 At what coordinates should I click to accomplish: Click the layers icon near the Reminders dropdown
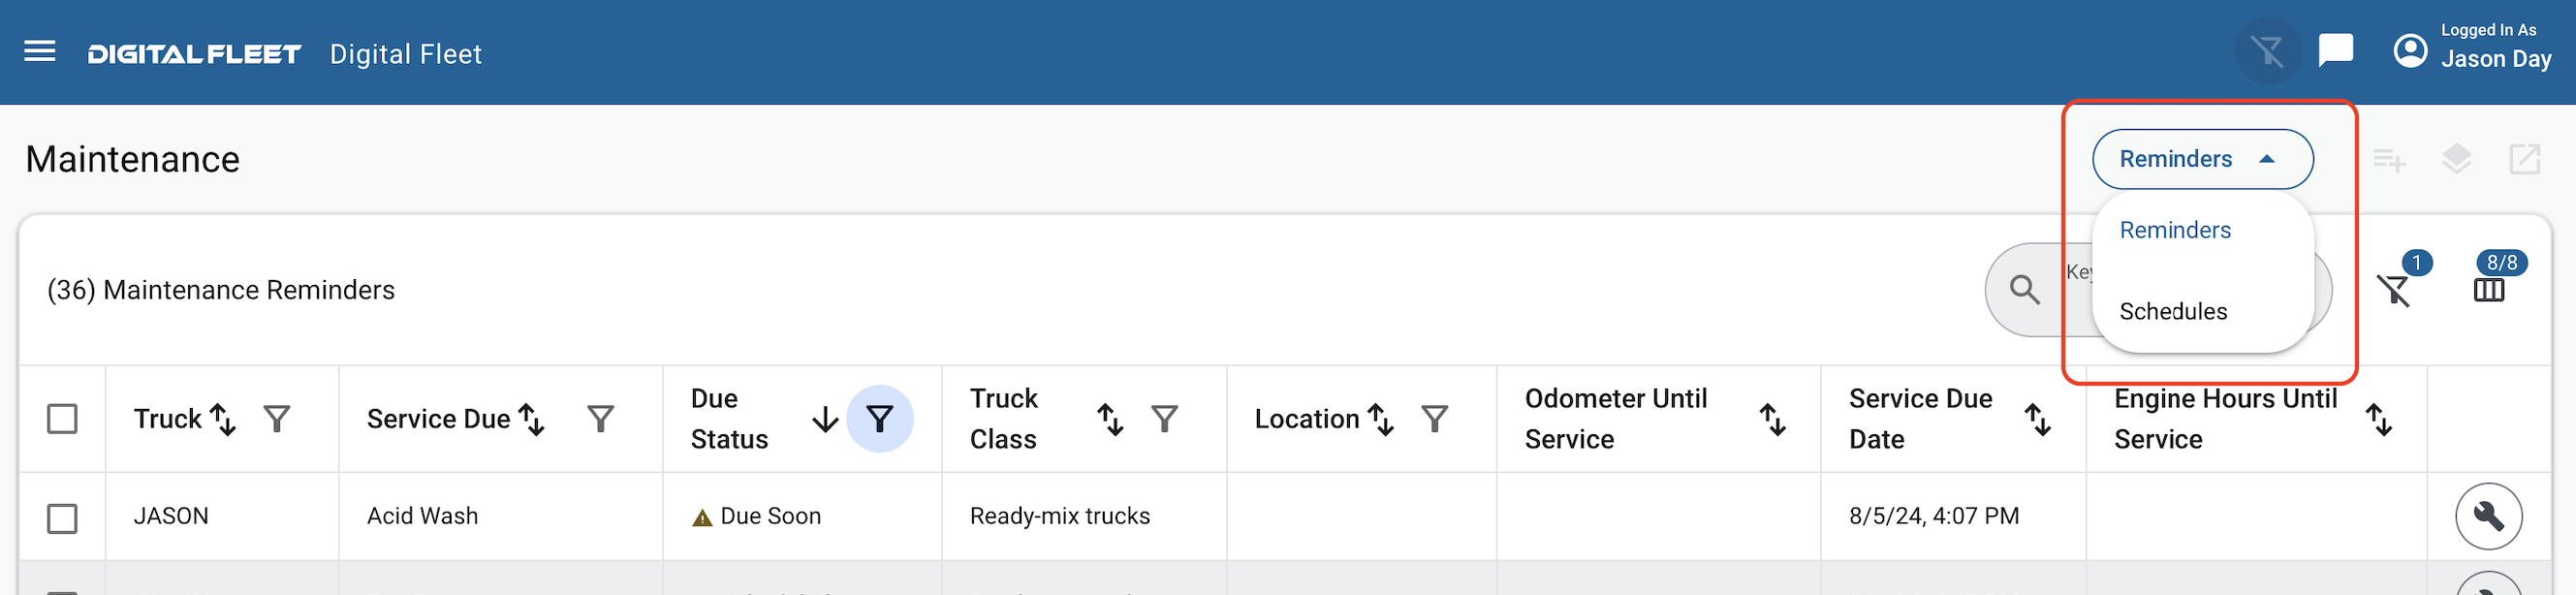coord(2458,159)
